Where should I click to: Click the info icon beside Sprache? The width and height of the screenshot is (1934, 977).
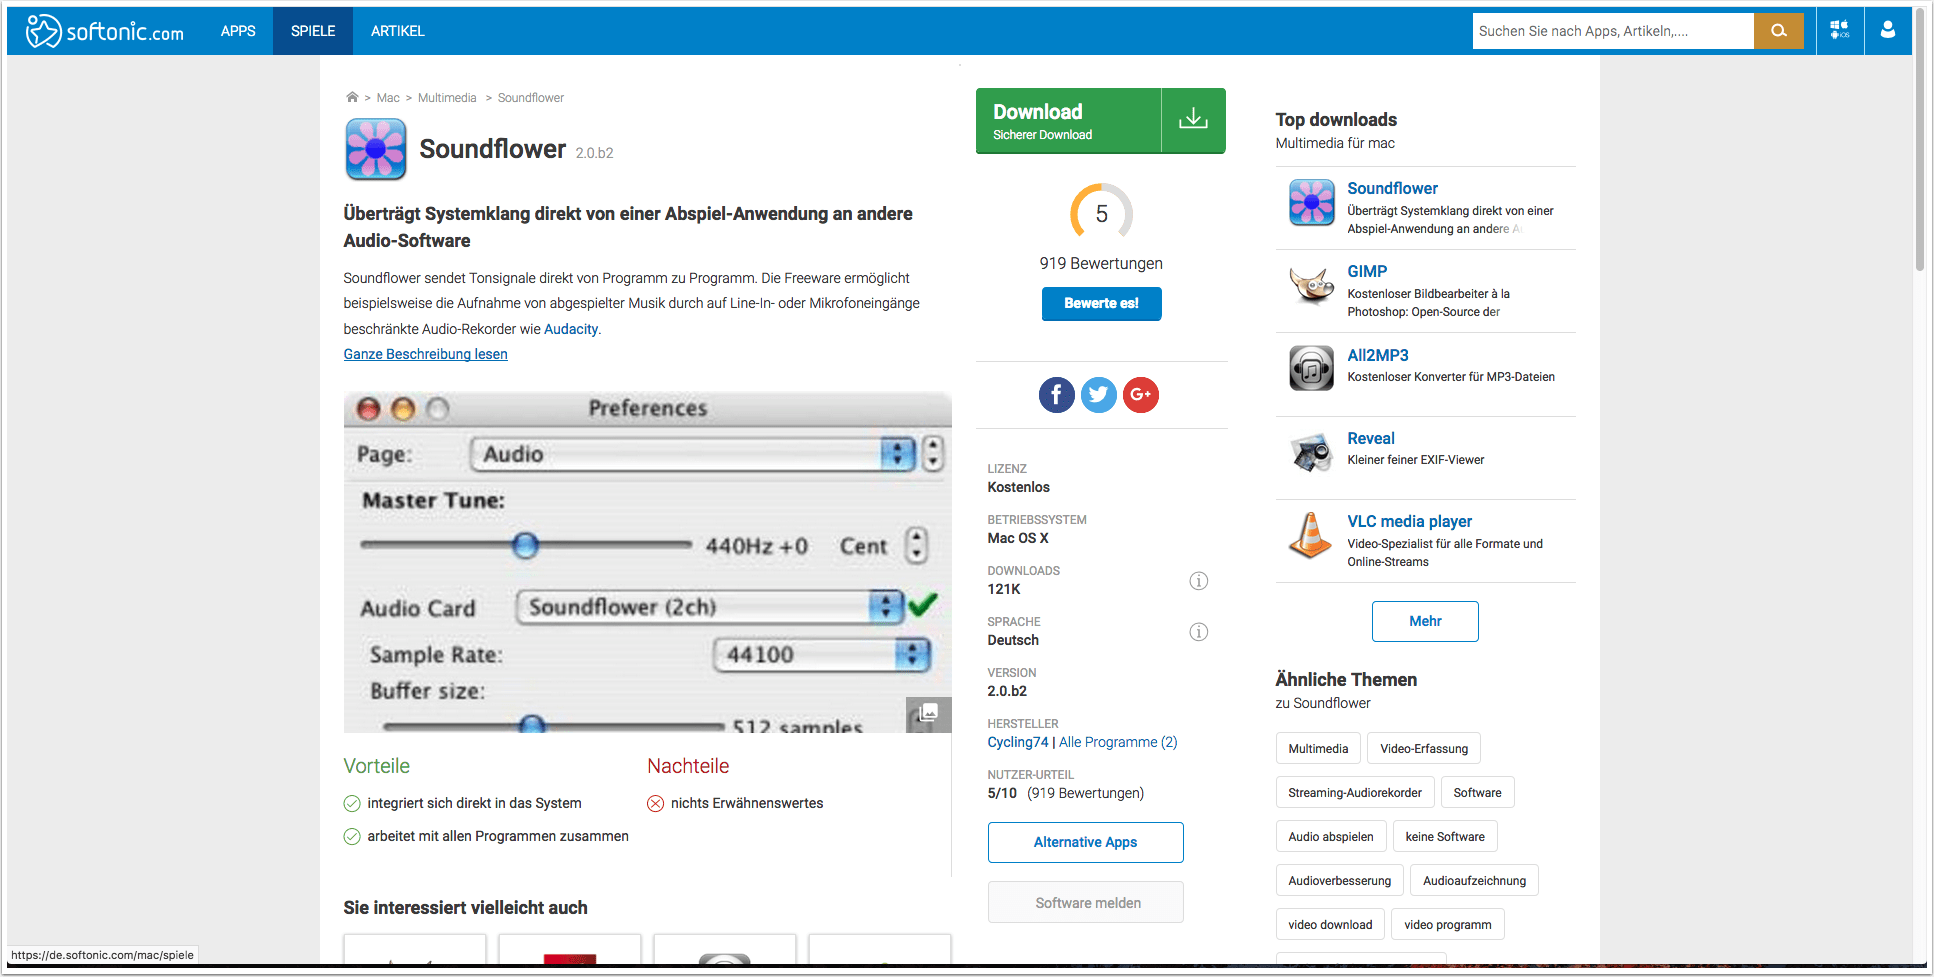tap(1198, 632)
